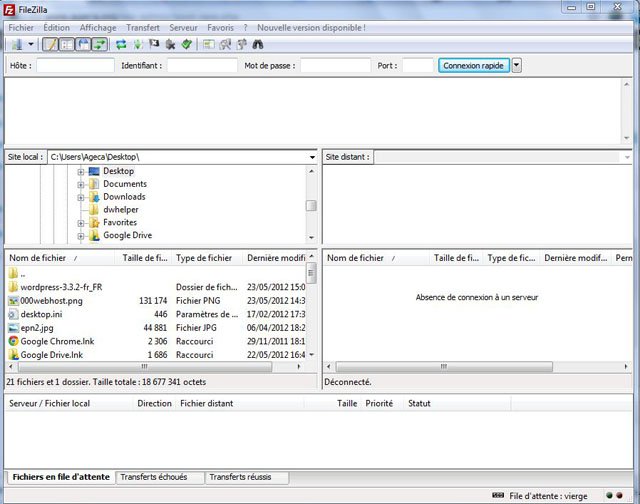640x504 pixels.
Task: Click the Hôte input field
Action: tap(75, 65)
